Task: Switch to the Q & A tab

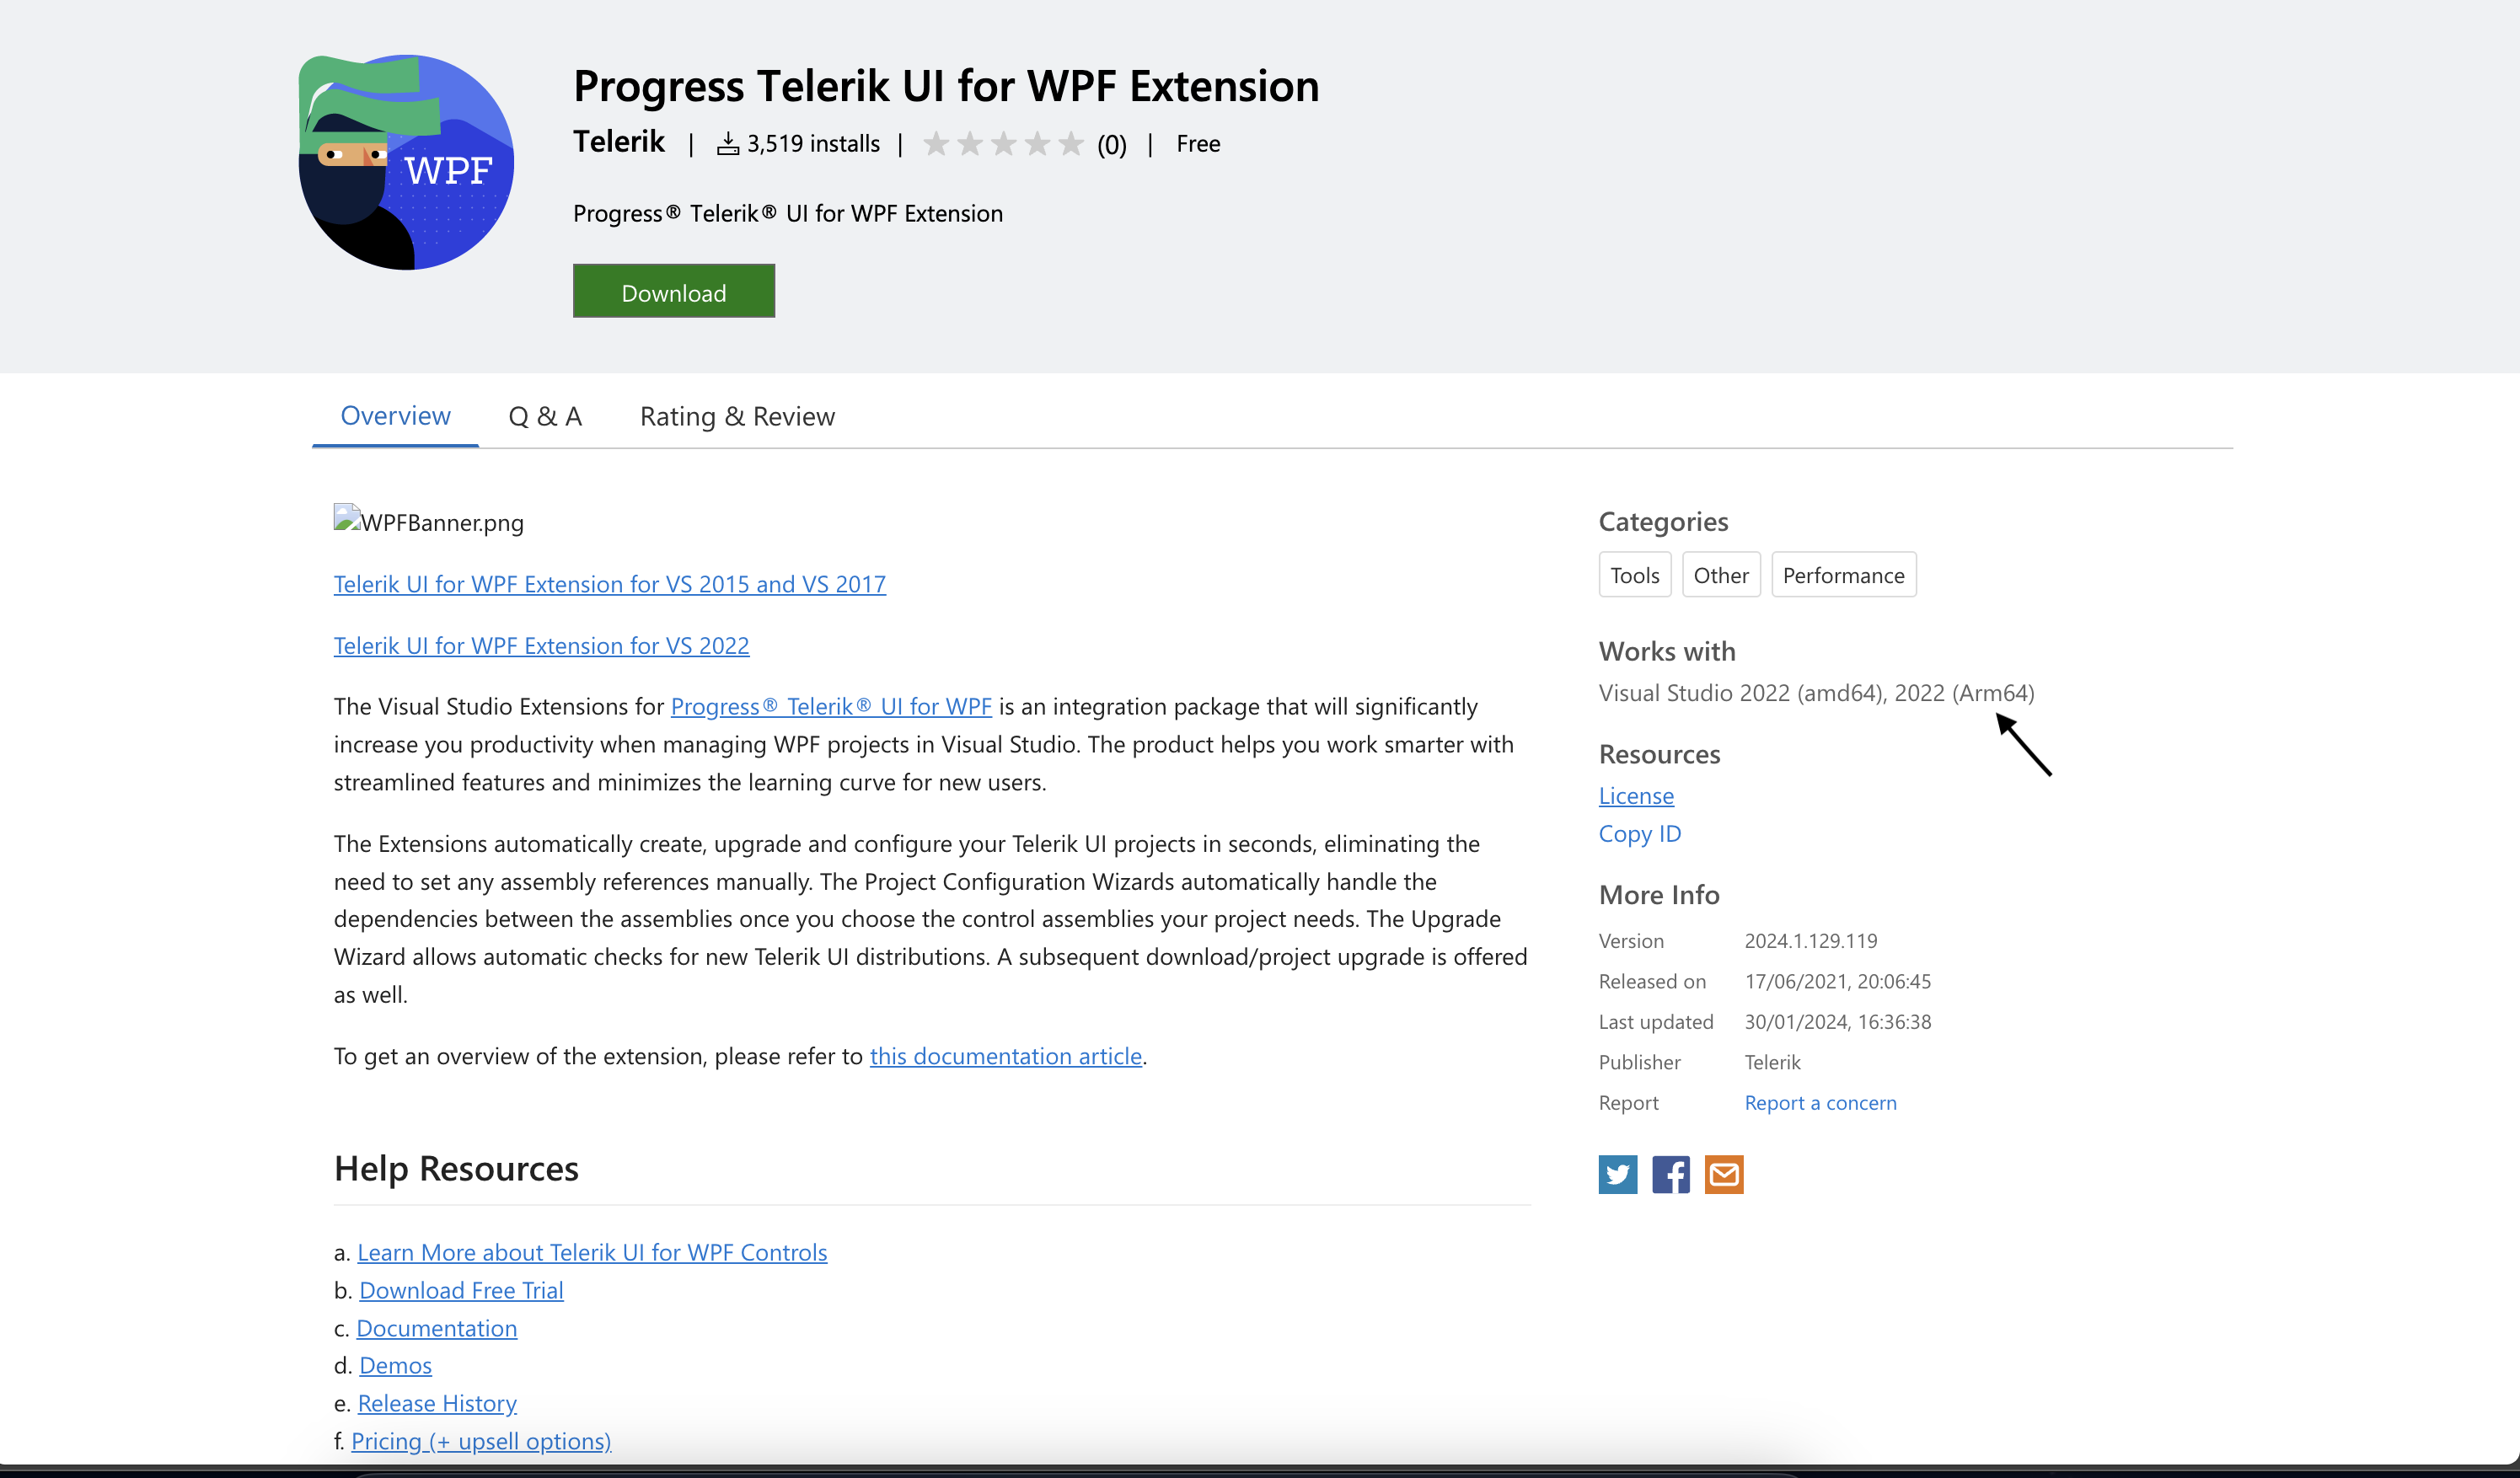Action: coord(544,416)
